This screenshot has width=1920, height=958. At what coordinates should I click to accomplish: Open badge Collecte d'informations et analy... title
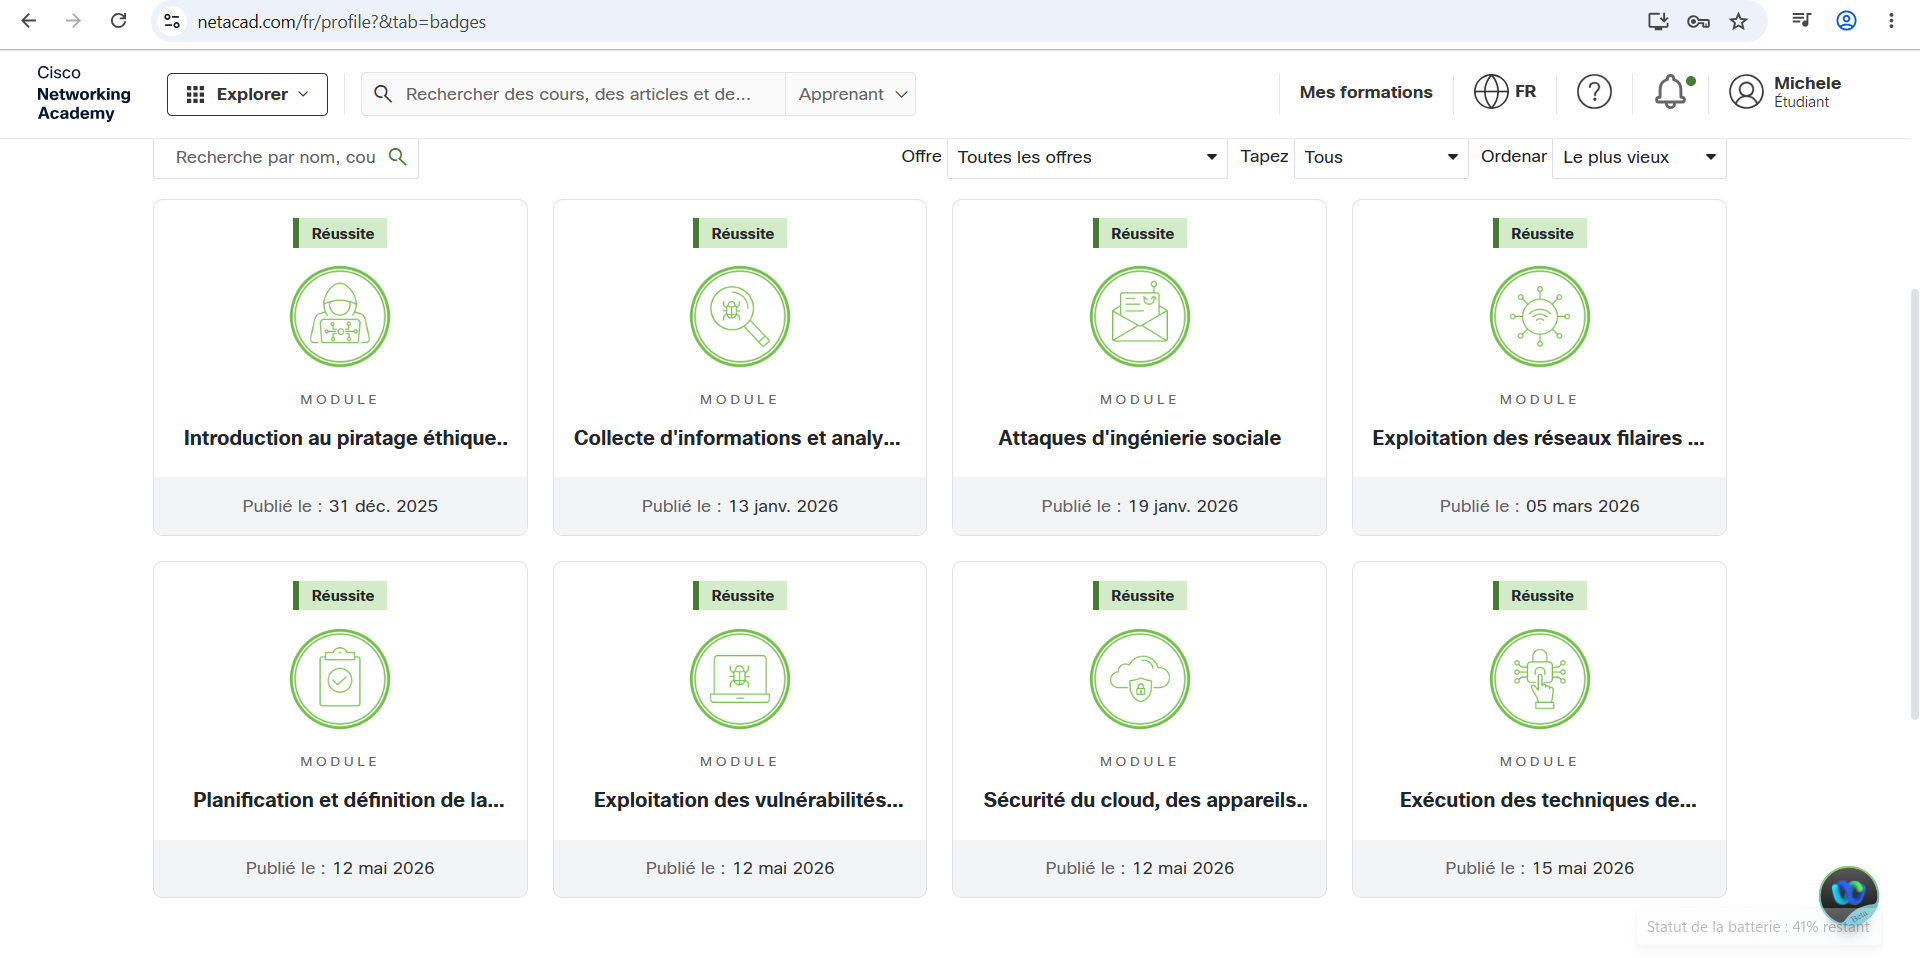[x=737, y=438]
